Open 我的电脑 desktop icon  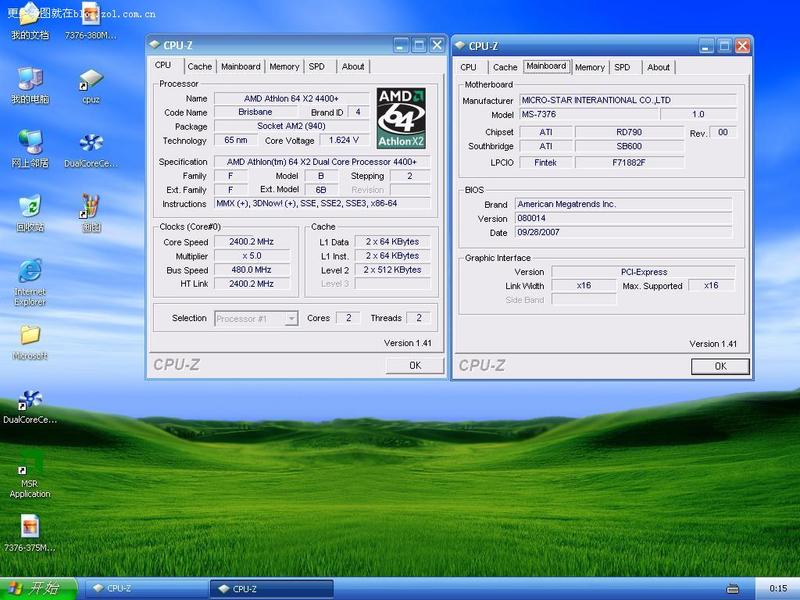tap(30, 79)
